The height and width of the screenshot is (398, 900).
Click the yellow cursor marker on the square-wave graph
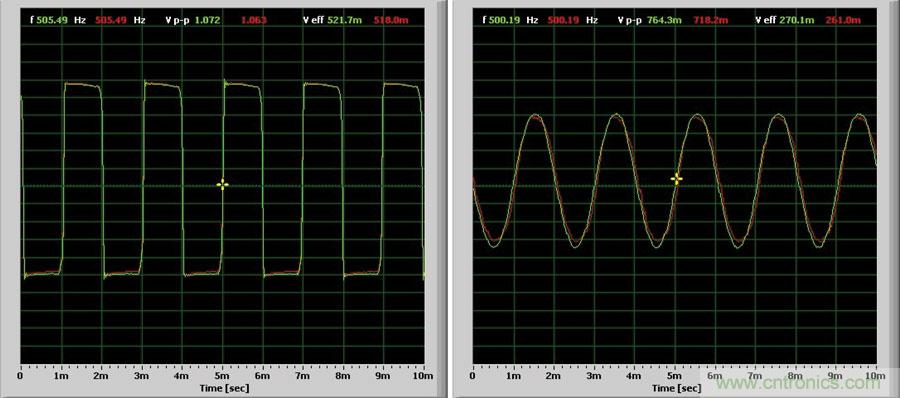point(223,184)
